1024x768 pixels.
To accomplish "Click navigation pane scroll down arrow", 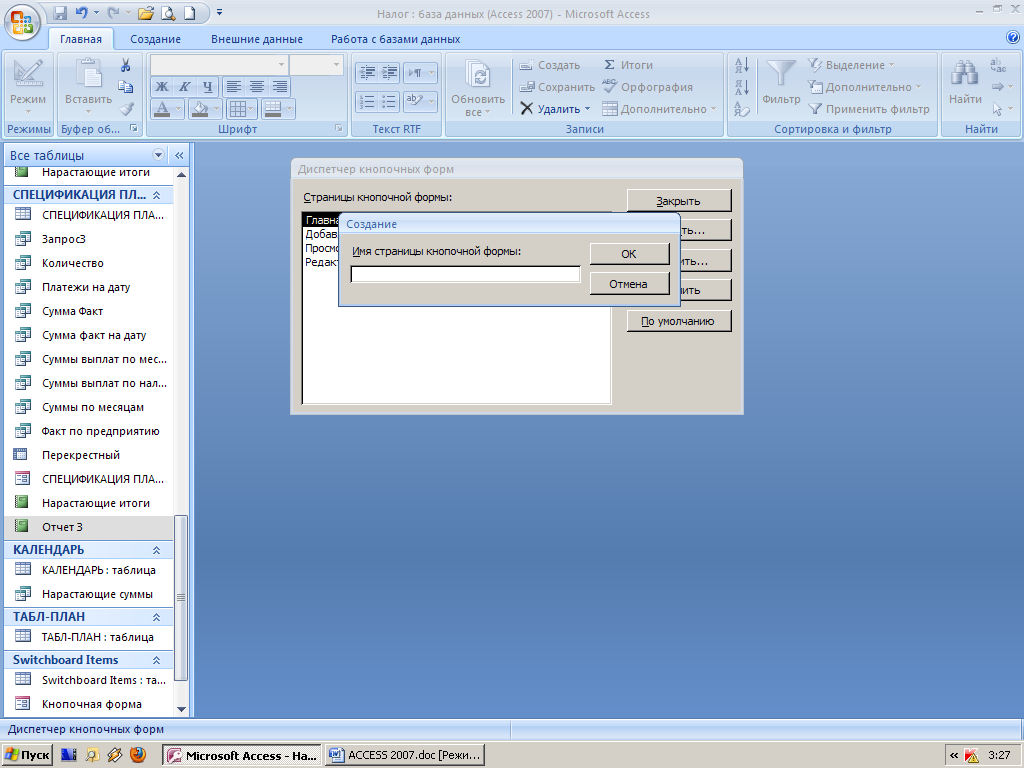I will (x=181, y=709).
